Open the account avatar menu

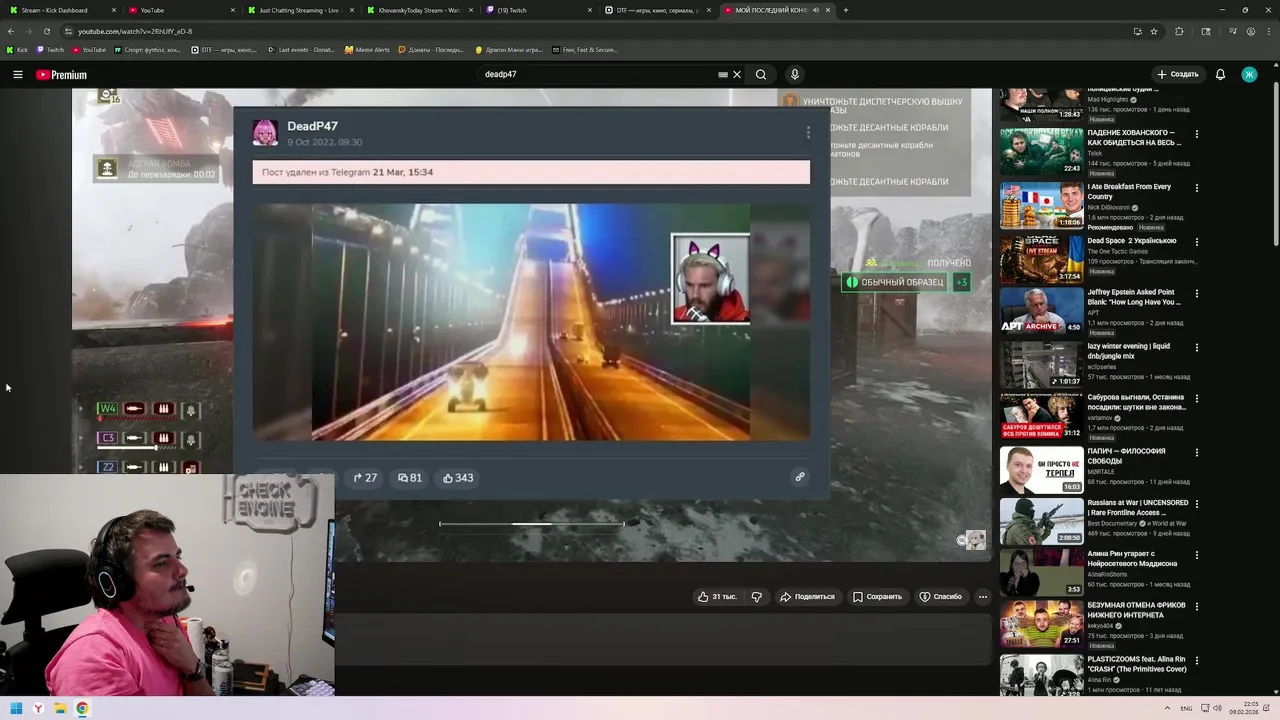(x=1249, y=74)
